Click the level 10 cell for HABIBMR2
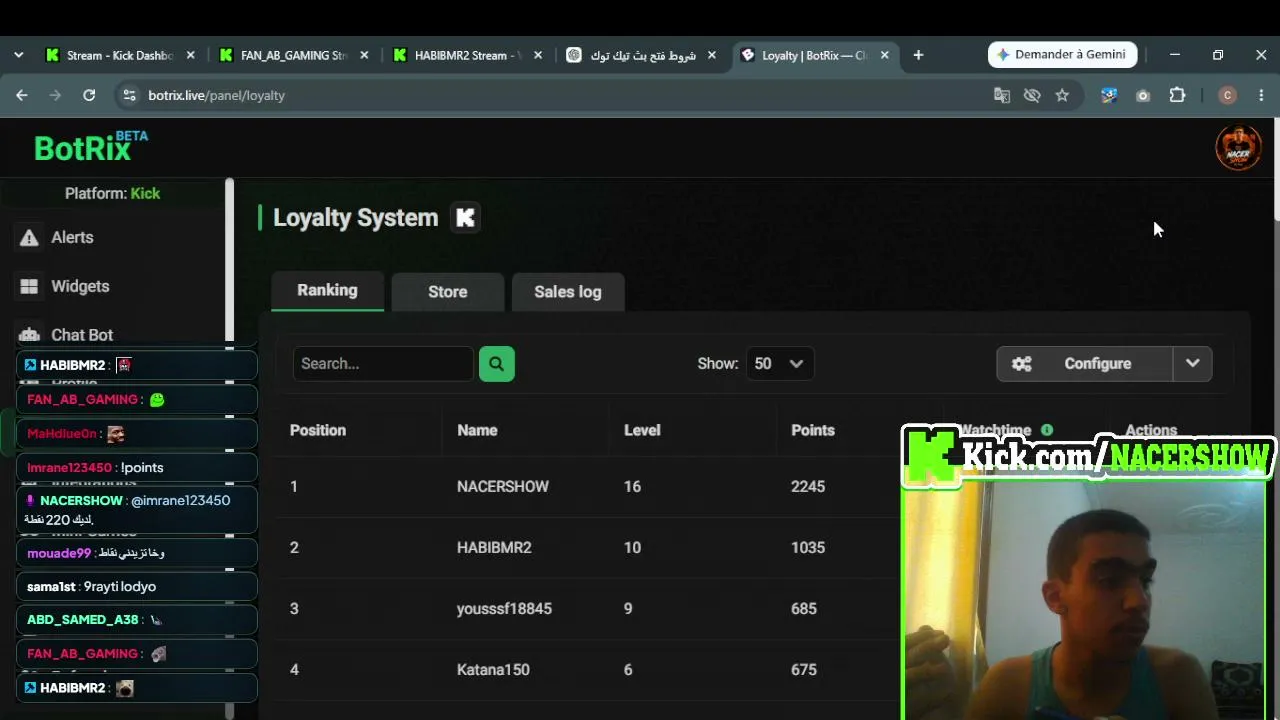 pos(632,548)
